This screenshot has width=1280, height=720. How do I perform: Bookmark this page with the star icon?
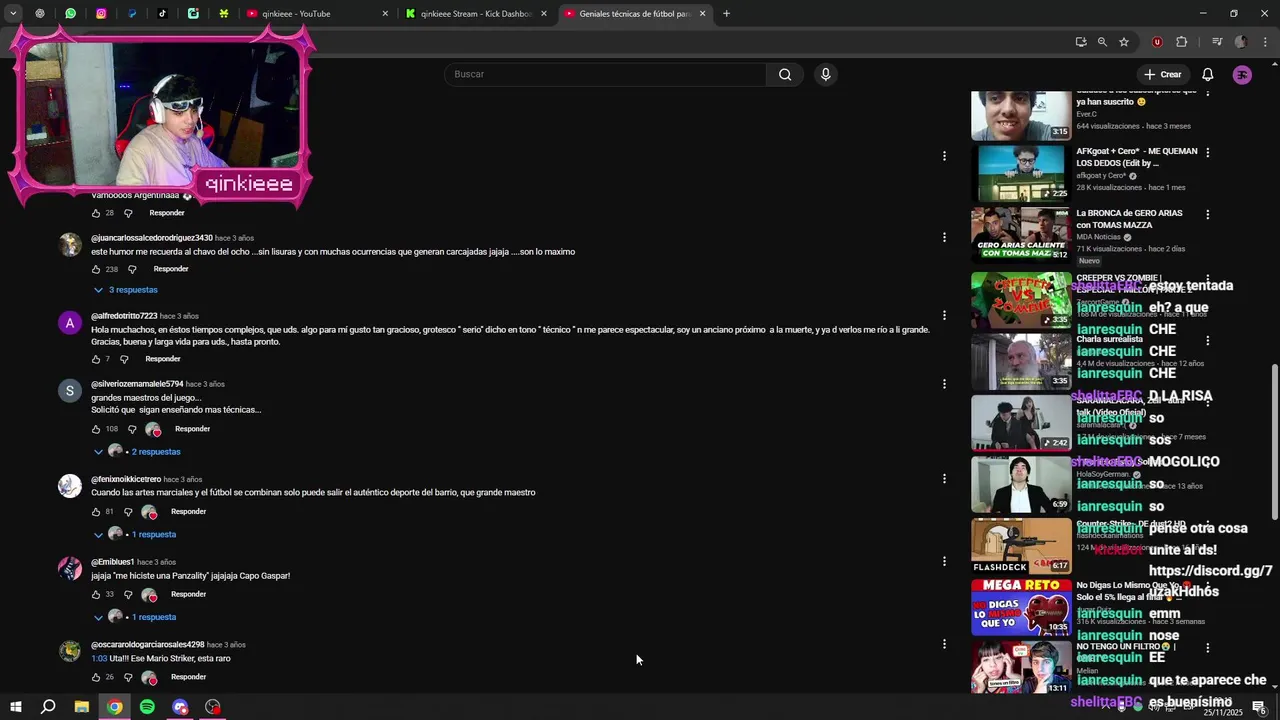tap(1124, 42)
